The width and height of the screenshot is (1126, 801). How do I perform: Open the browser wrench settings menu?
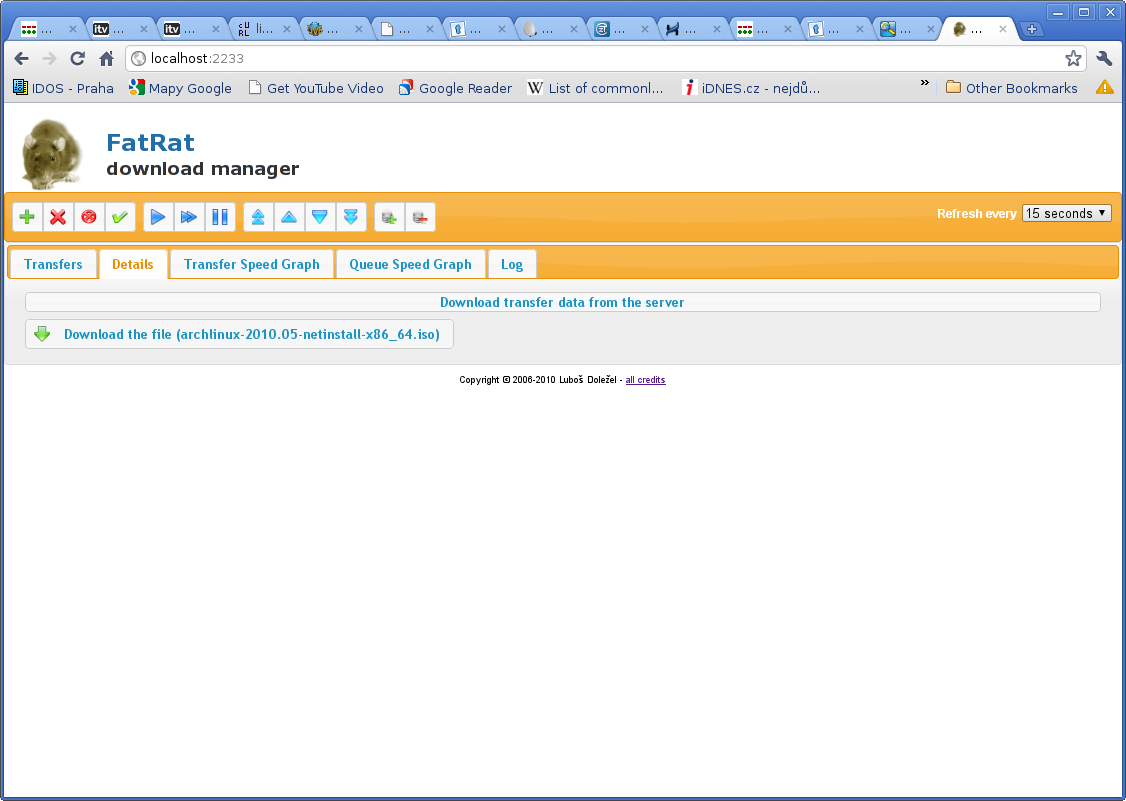(1104, 58)
